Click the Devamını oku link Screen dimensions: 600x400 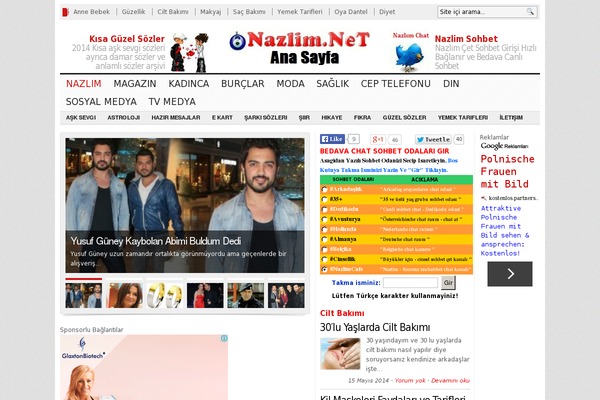pos(450,380)
